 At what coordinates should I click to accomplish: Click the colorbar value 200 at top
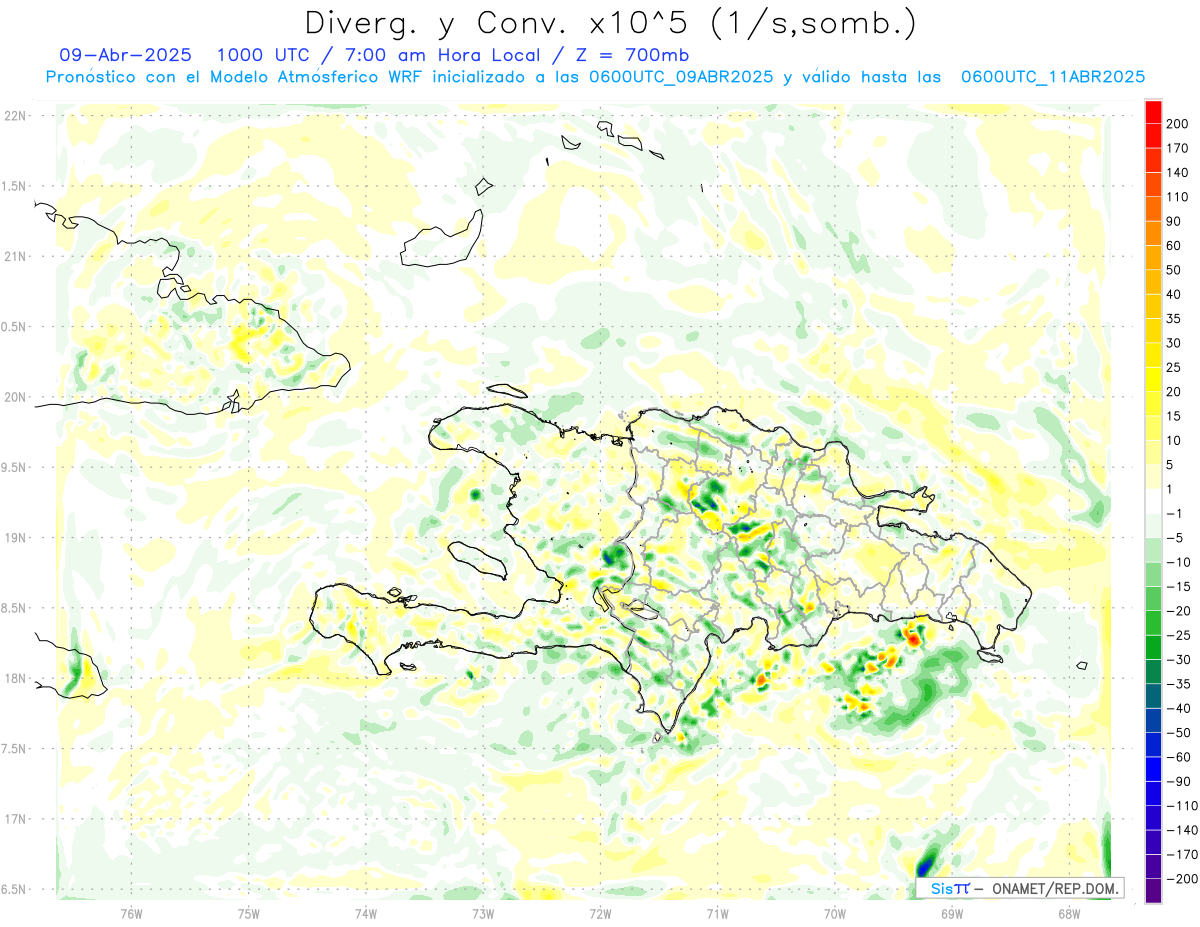[1178, 123]
